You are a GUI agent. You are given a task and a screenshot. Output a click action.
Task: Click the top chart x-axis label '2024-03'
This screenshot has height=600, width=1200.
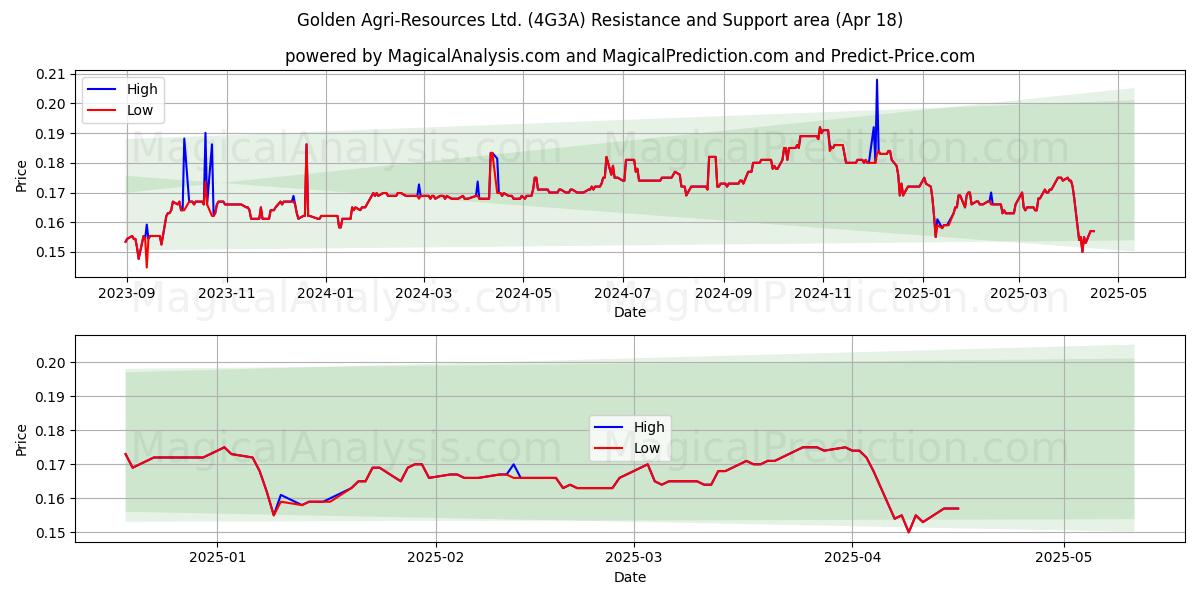[424, 295]
